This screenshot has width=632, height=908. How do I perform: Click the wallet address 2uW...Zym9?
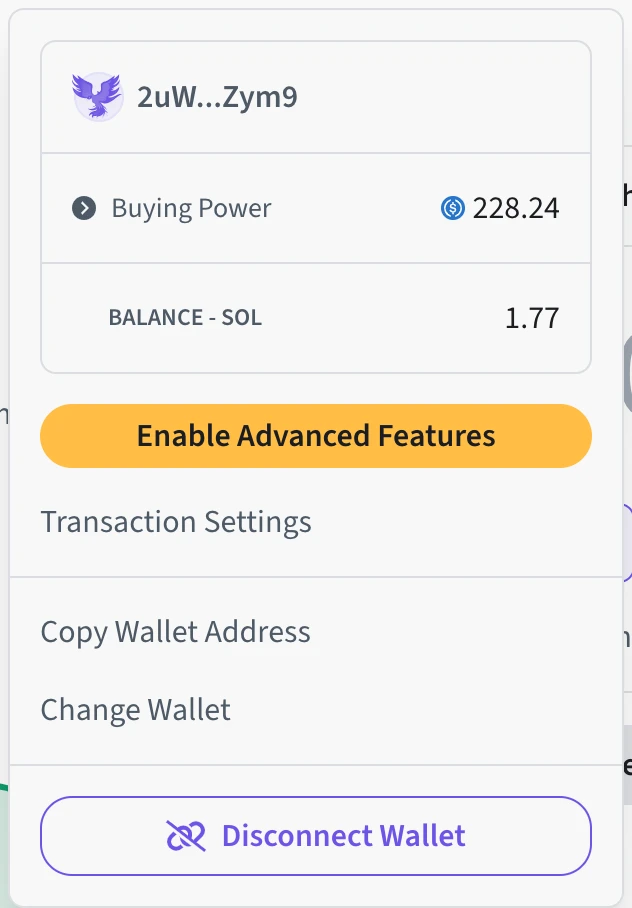217,97
